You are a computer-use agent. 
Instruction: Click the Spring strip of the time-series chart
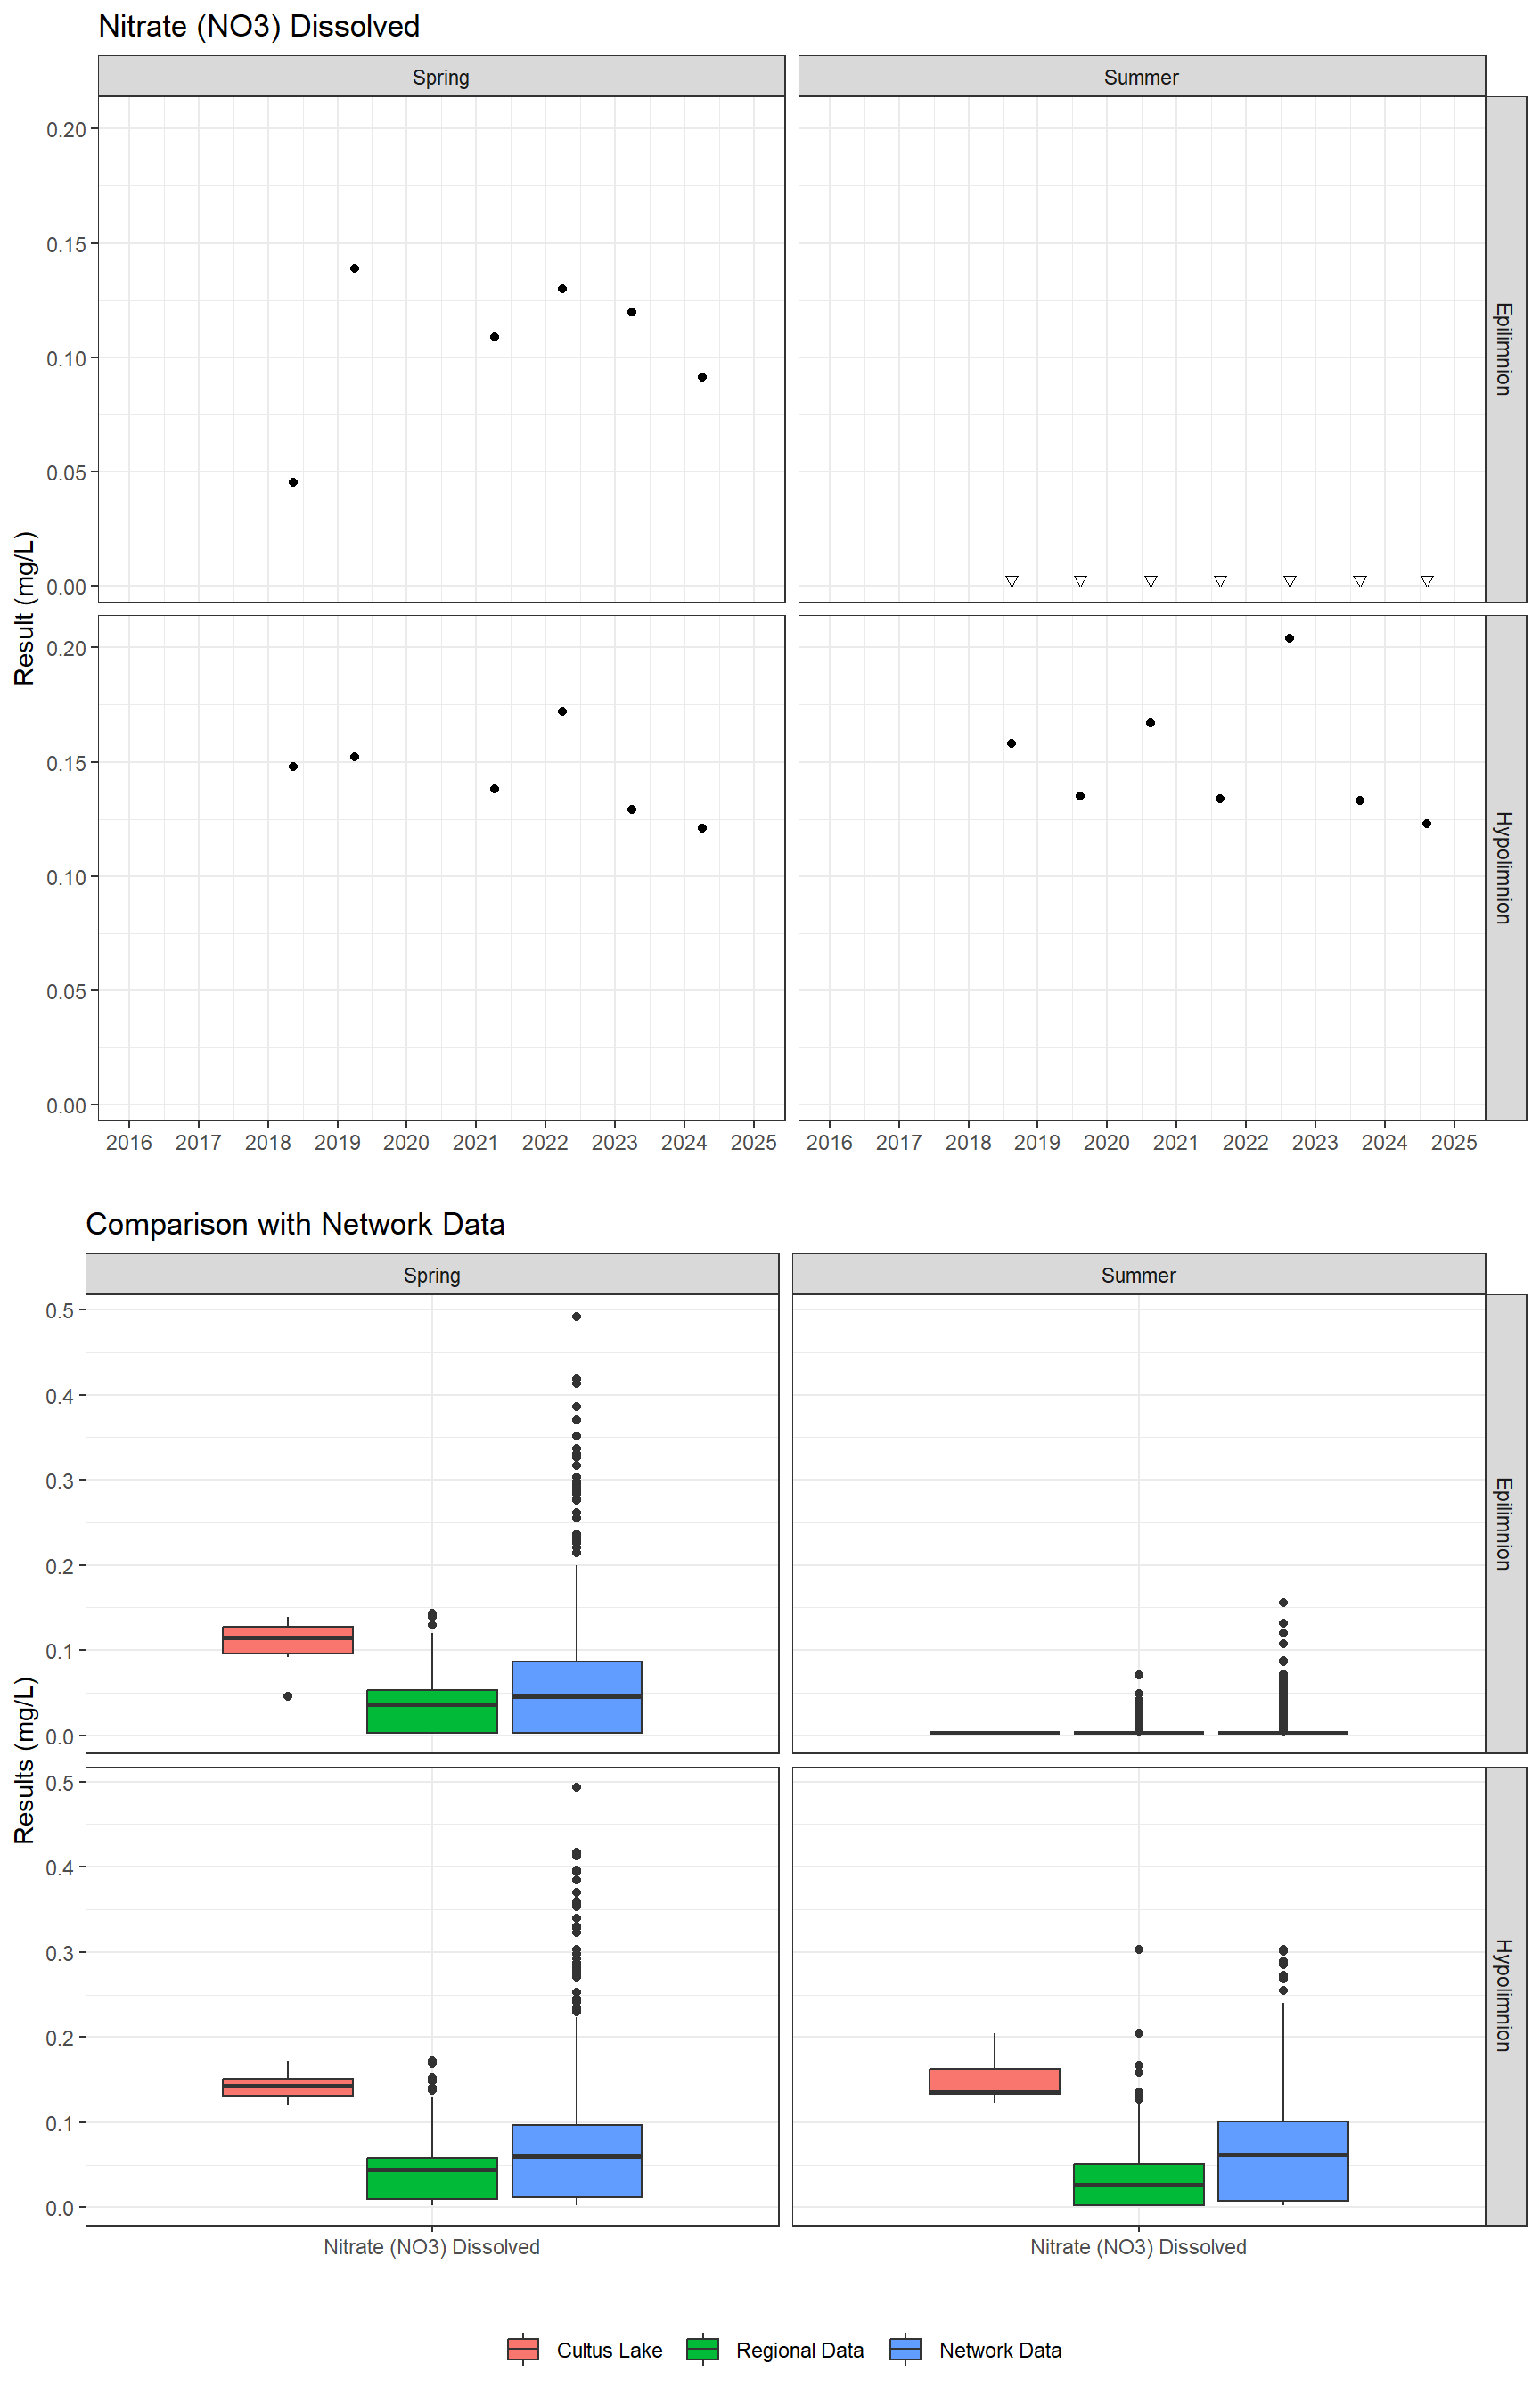pyautogui.click(x=441, y=77)
